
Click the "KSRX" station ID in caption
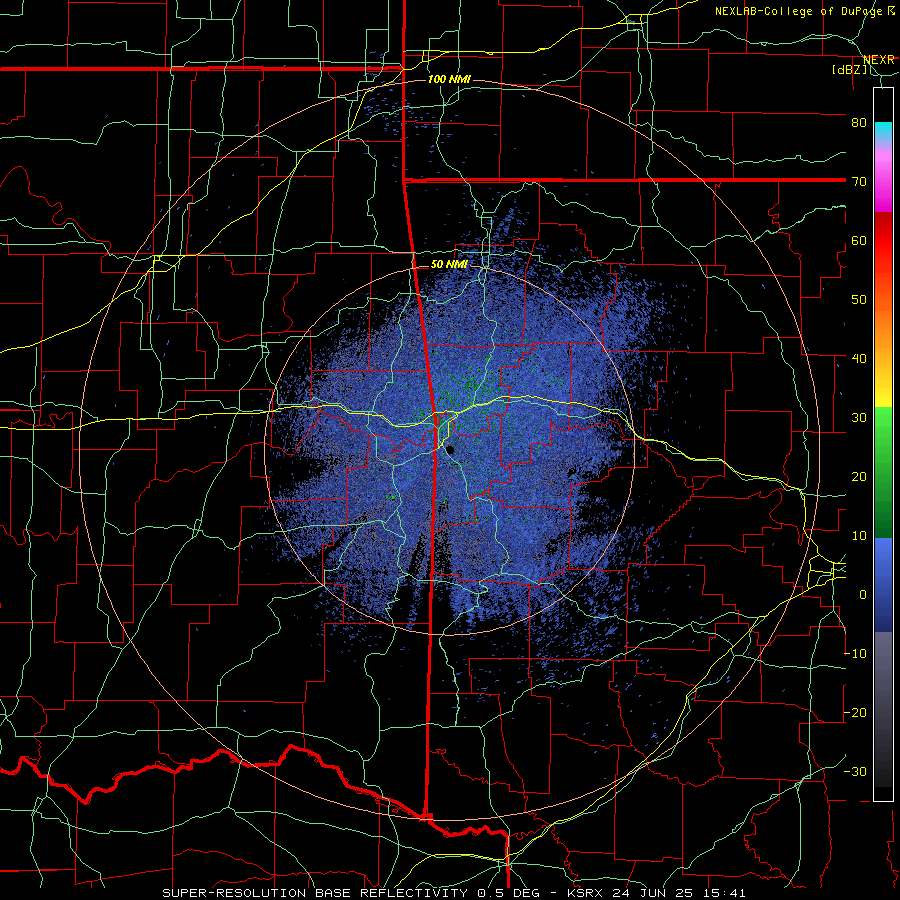(x=584, y=893)
